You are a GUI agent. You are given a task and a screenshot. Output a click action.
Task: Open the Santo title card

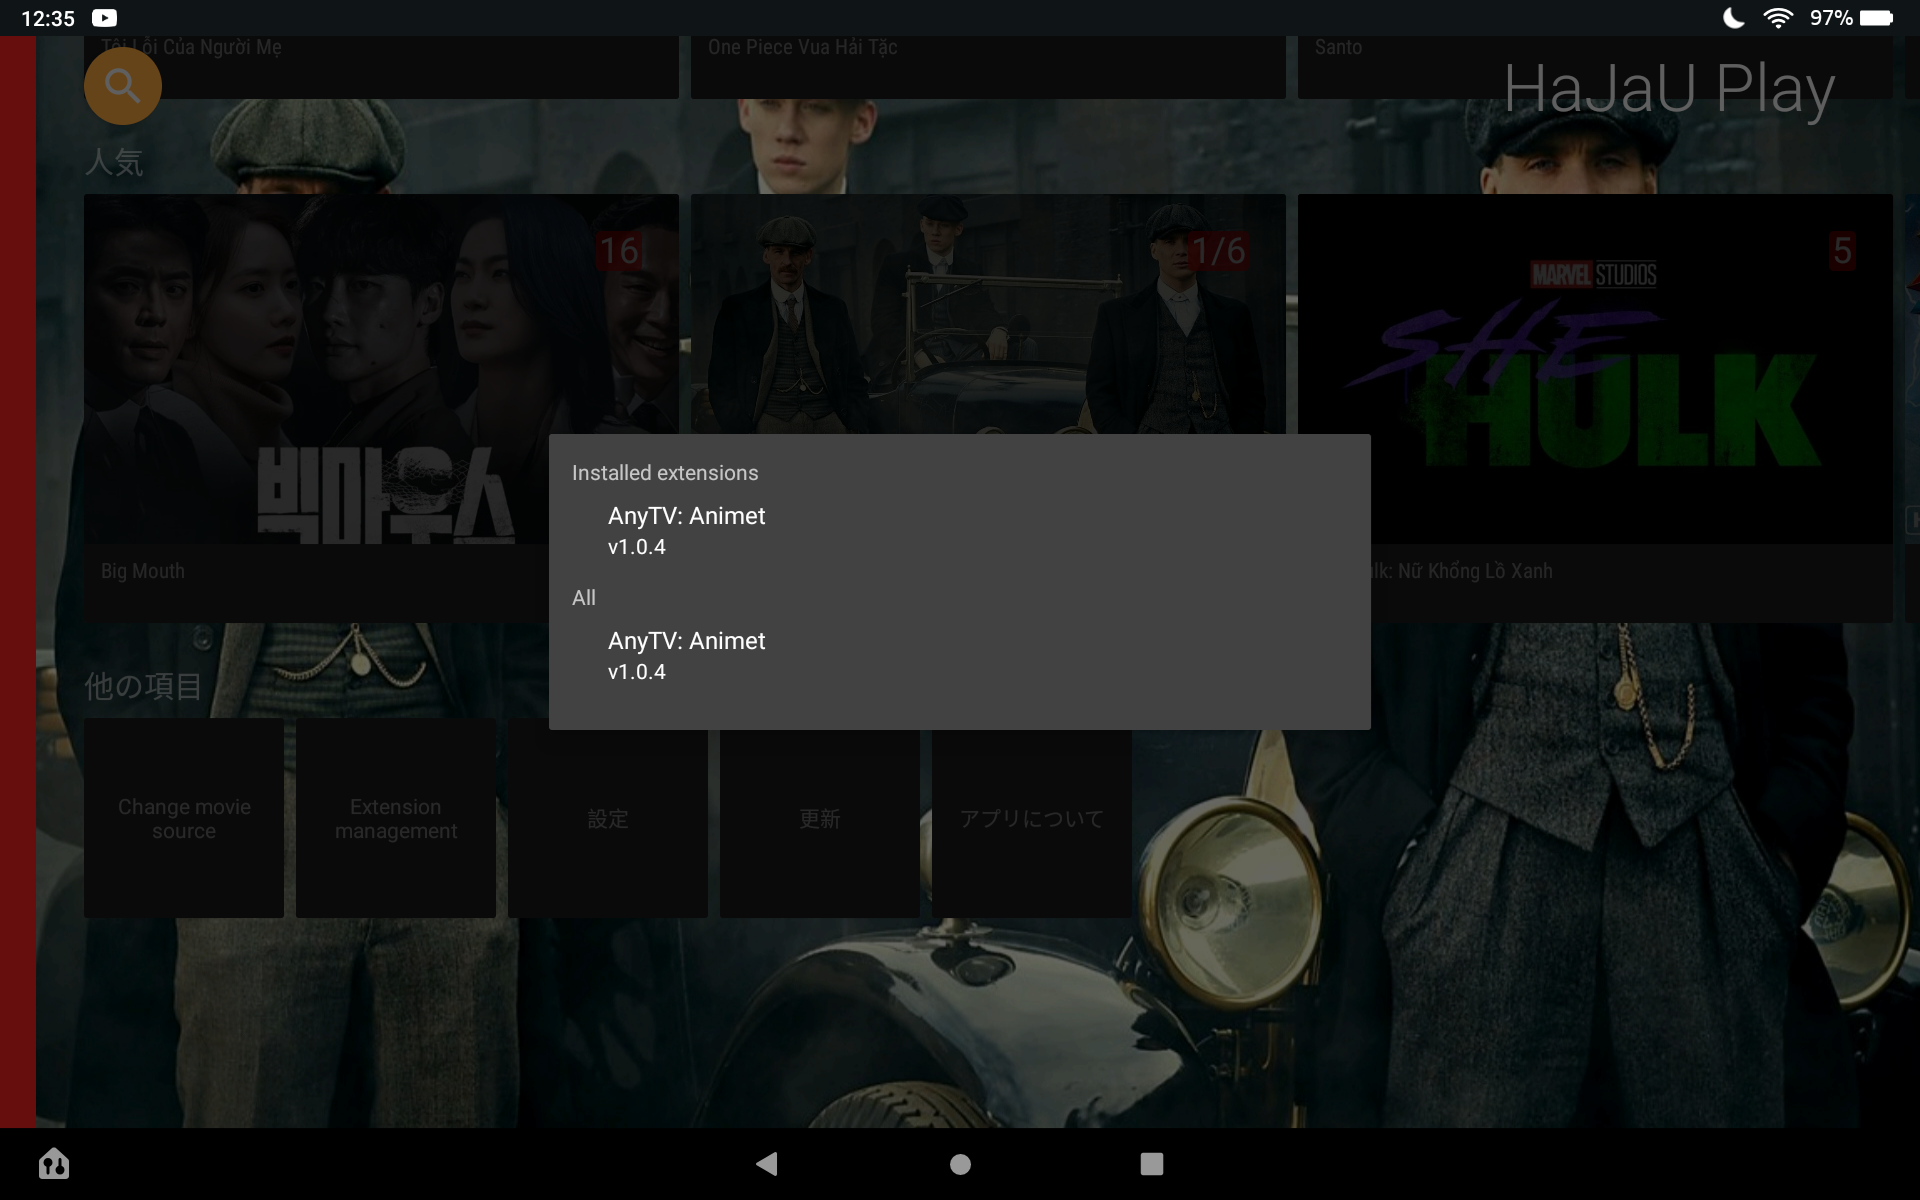1595,66
